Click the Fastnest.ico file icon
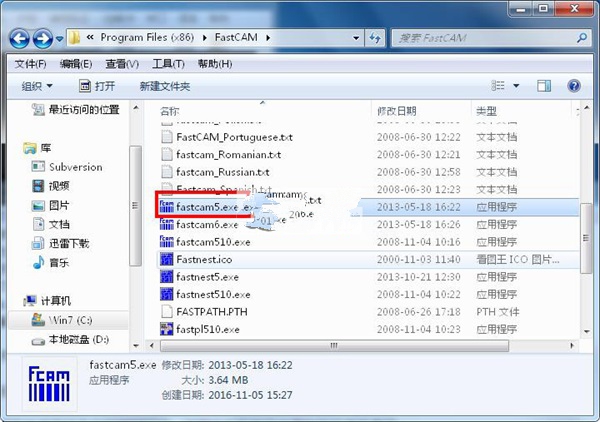Image resolution: width=600 pixels, height=422 pixels. click(x=166, y=259)
